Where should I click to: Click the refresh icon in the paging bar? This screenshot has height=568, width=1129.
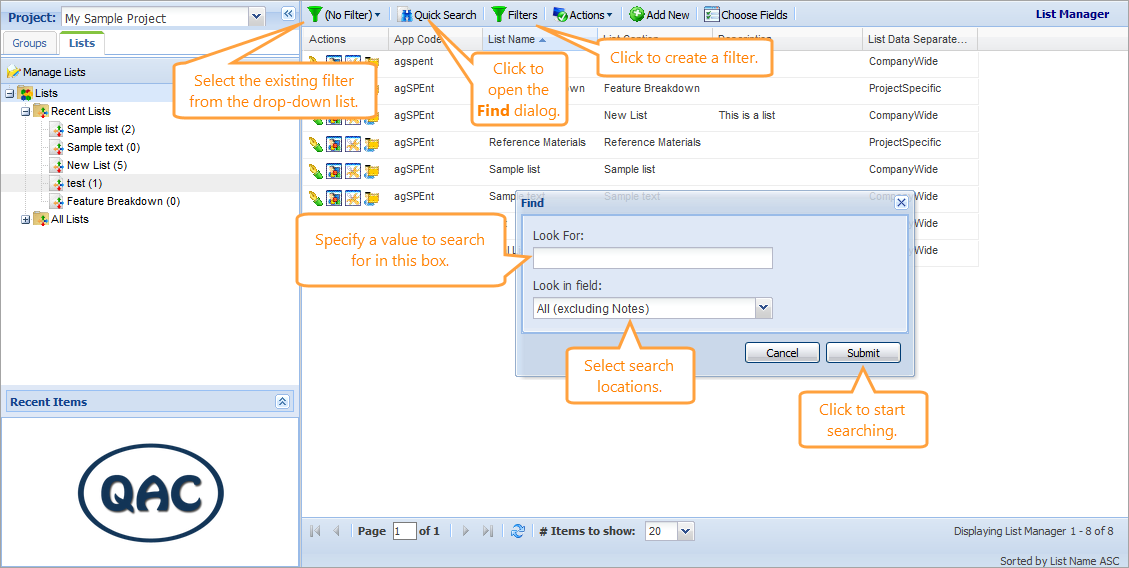(518, 531)
